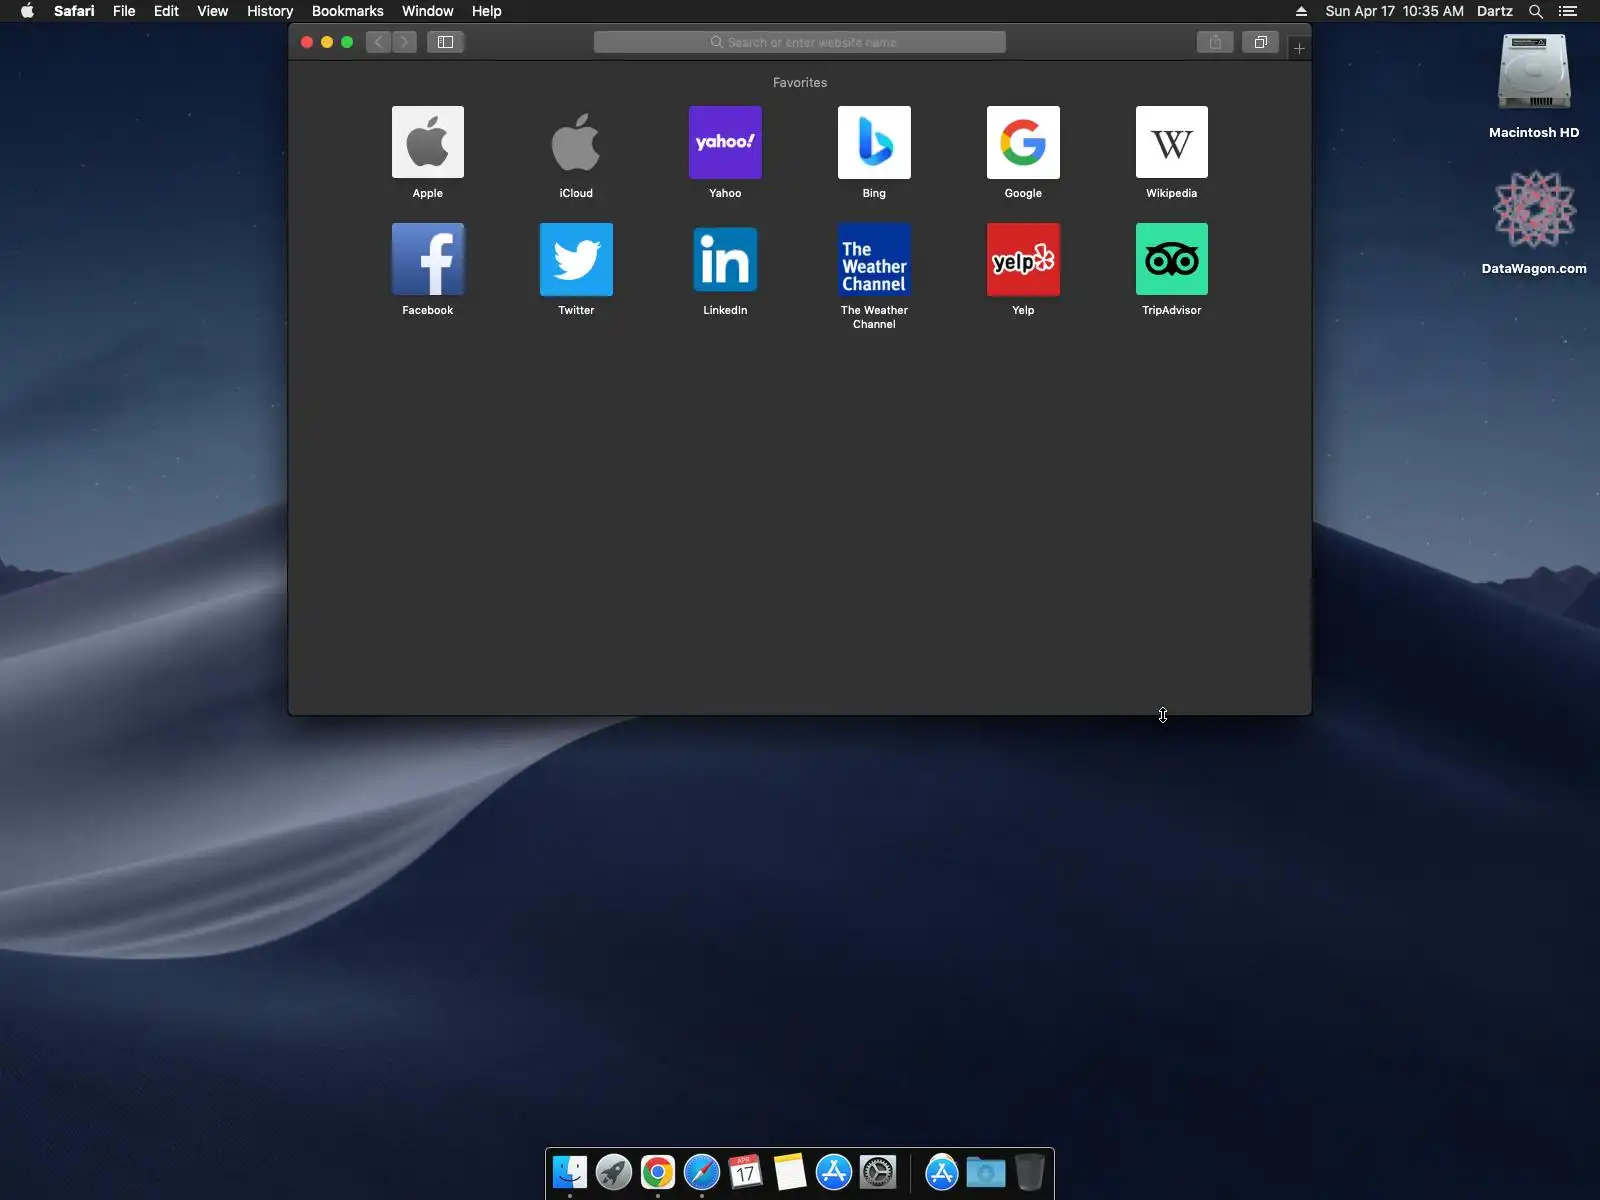Open the Twitter favorite tile

click(x=576, y=259)
